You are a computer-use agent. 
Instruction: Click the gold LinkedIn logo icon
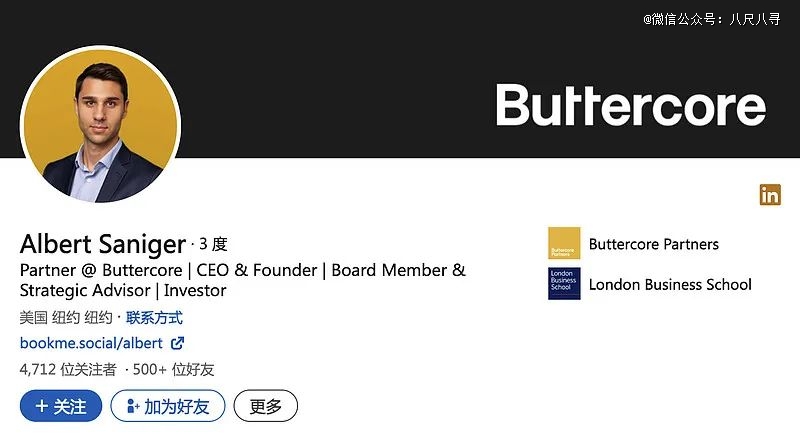point(770,194)
